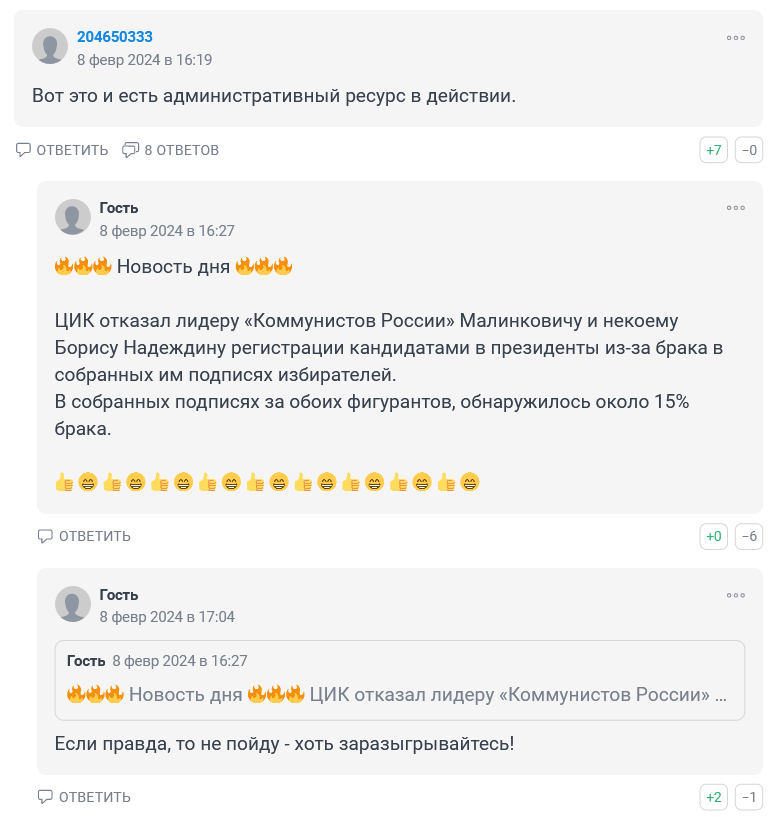Reply to the administrative resource comment
Image resolution: width=784 pixels, height=818 pixels.
tap(62, 150)
